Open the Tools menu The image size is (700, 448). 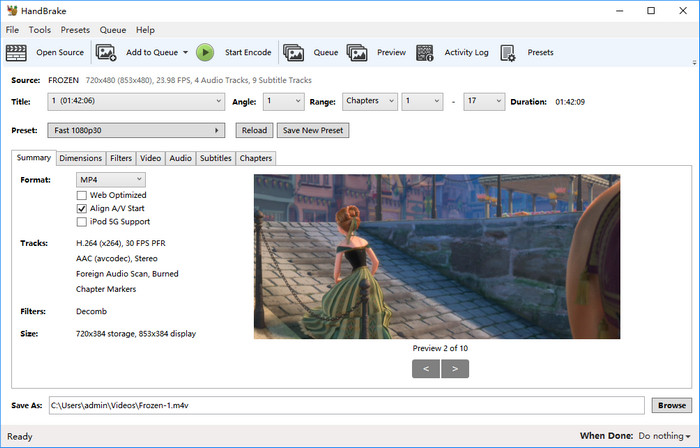(x=40, y=30)
